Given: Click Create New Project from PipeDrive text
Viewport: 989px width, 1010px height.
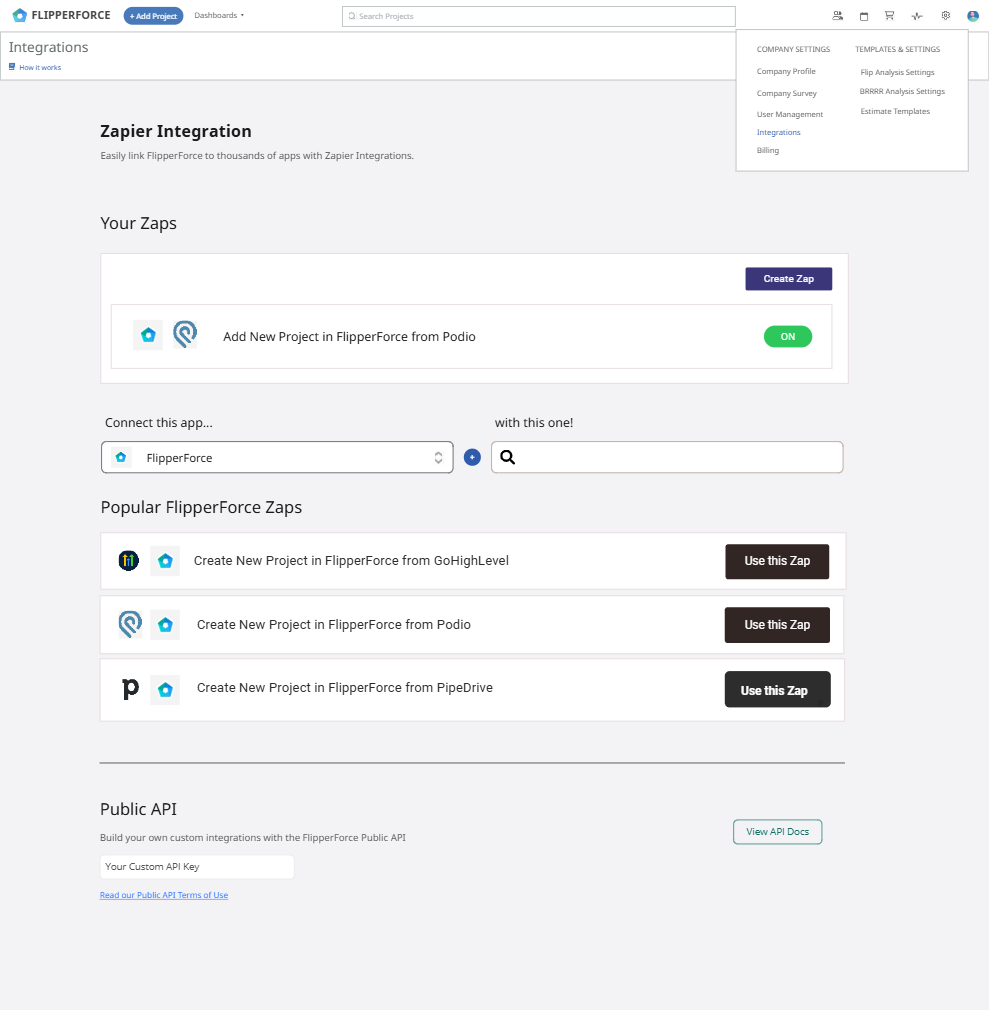Looking at the screenshot, I should click(345, 687).
